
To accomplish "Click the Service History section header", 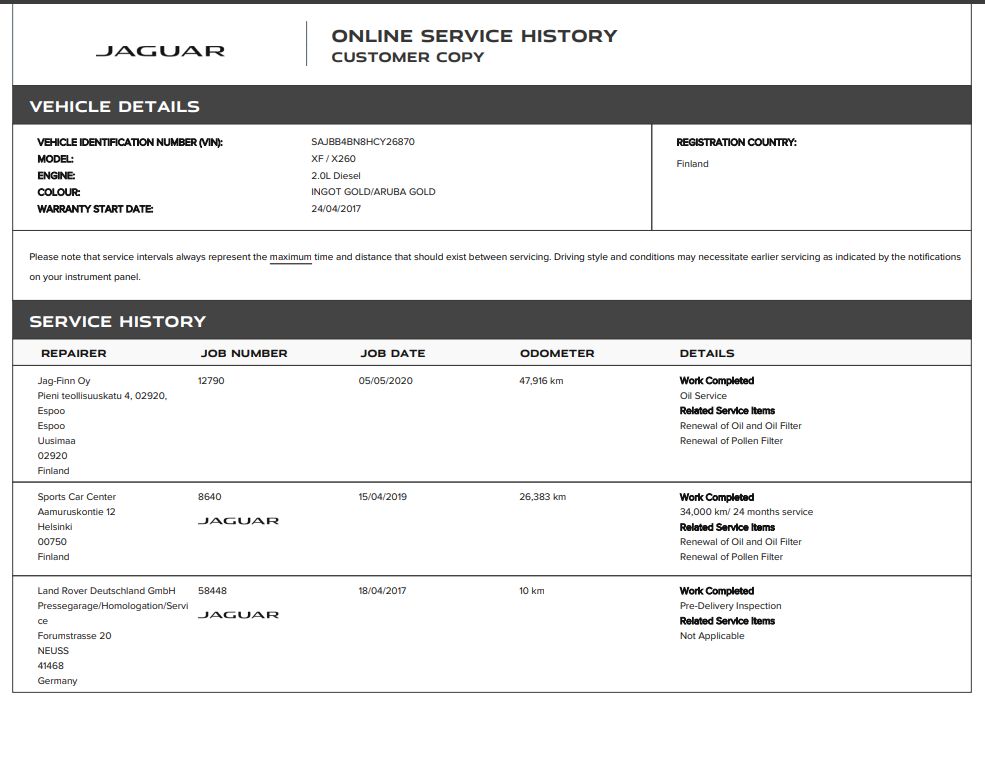I will (x=117, y=321).
